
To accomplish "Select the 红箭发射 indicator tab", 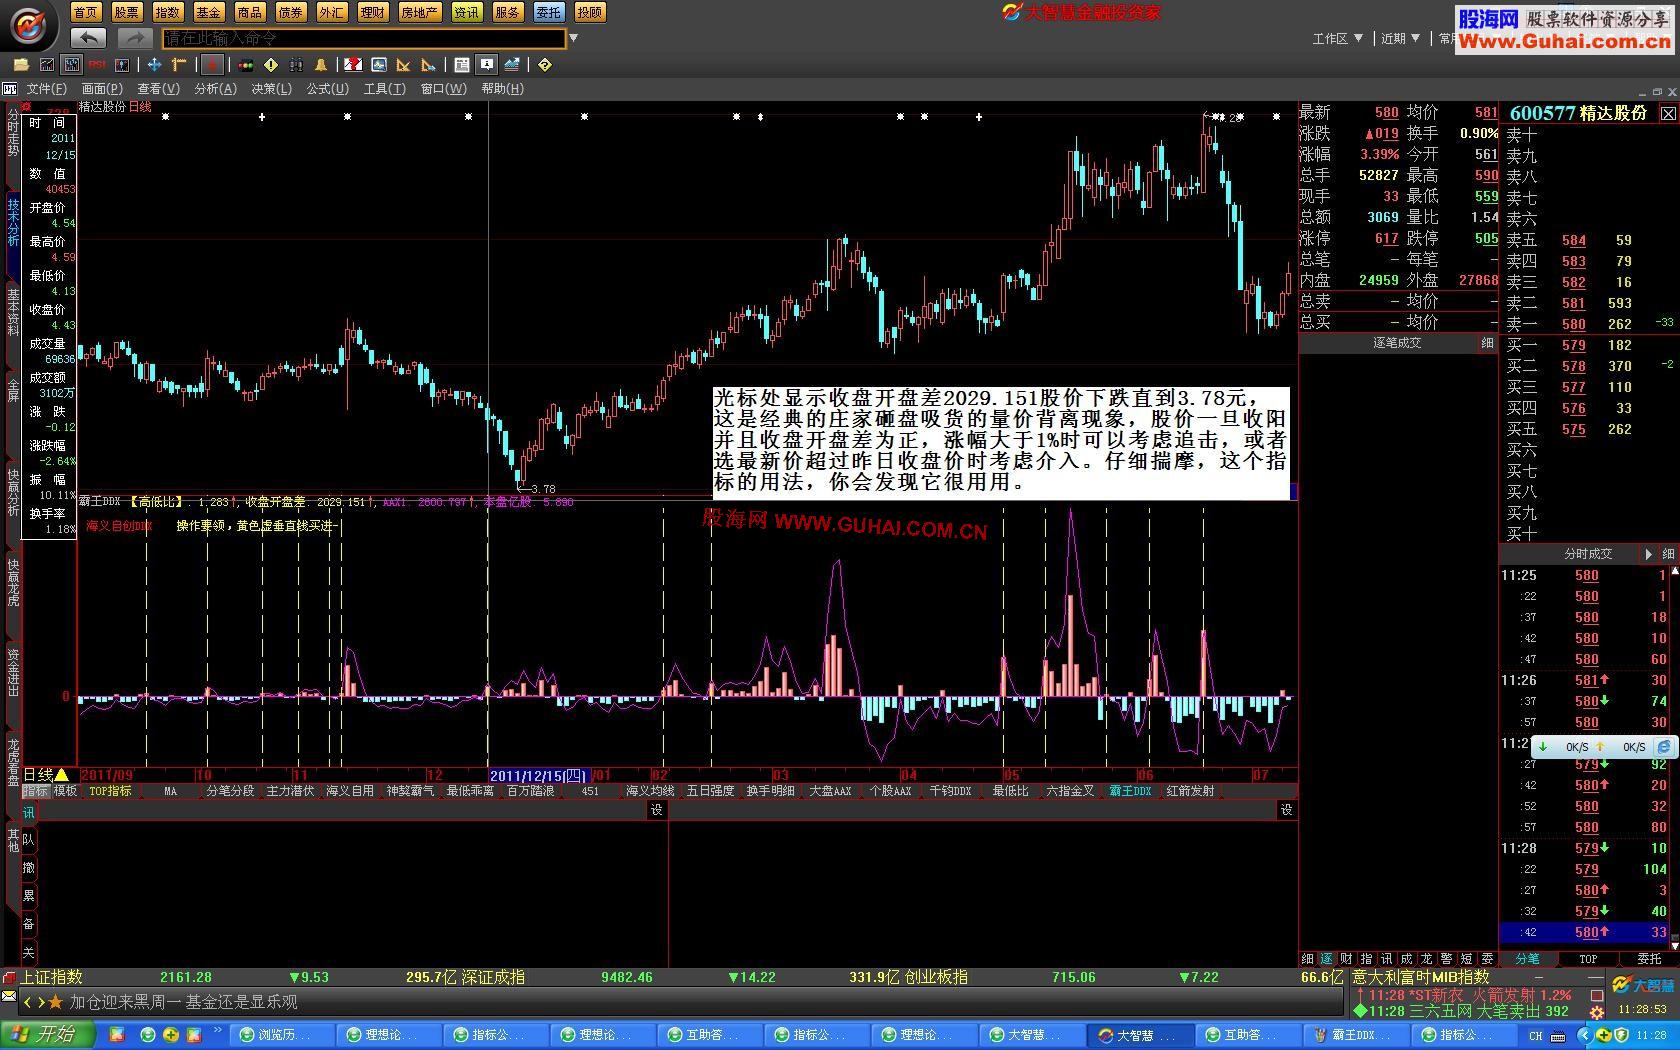I will point(1190,791).
